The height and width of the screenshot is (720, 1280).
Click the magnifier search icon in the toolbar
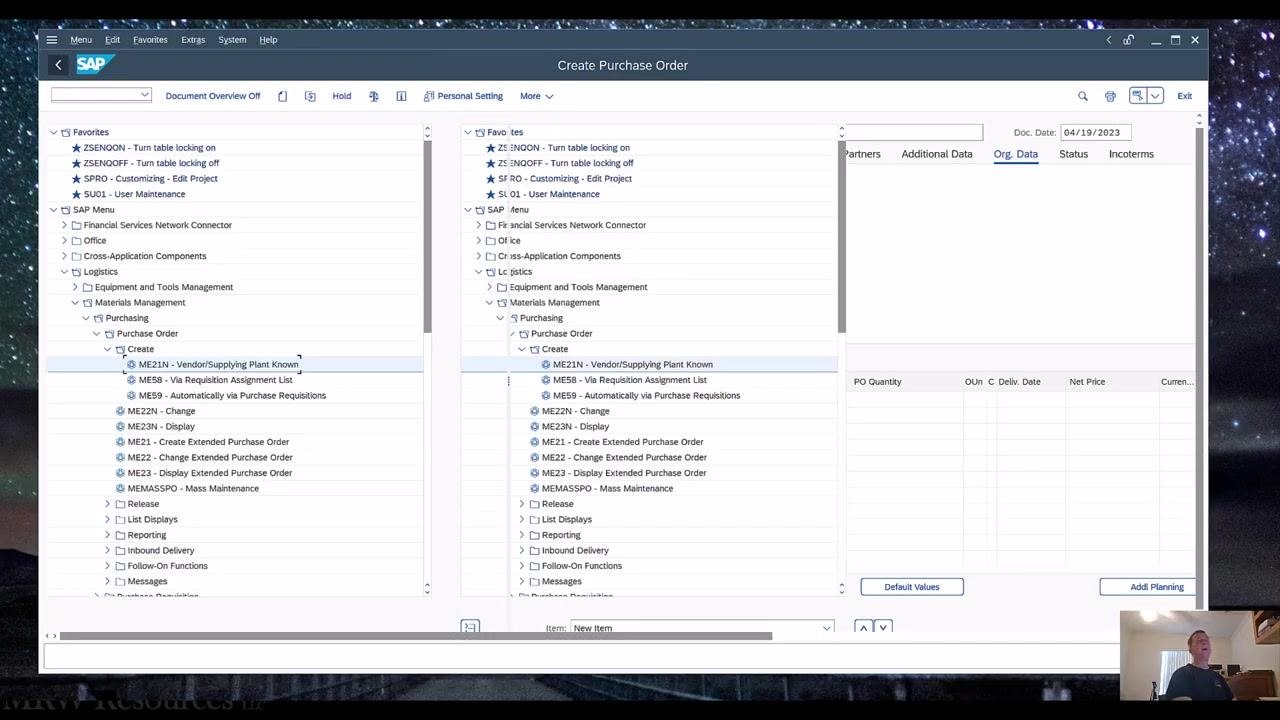[1082, 96]
